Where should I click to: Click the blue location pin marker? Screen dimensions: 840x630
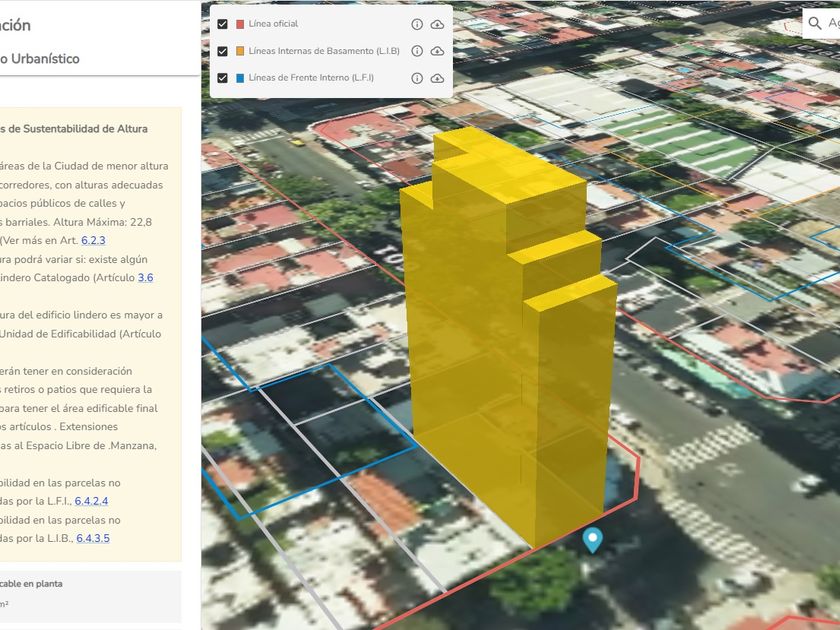593,540
